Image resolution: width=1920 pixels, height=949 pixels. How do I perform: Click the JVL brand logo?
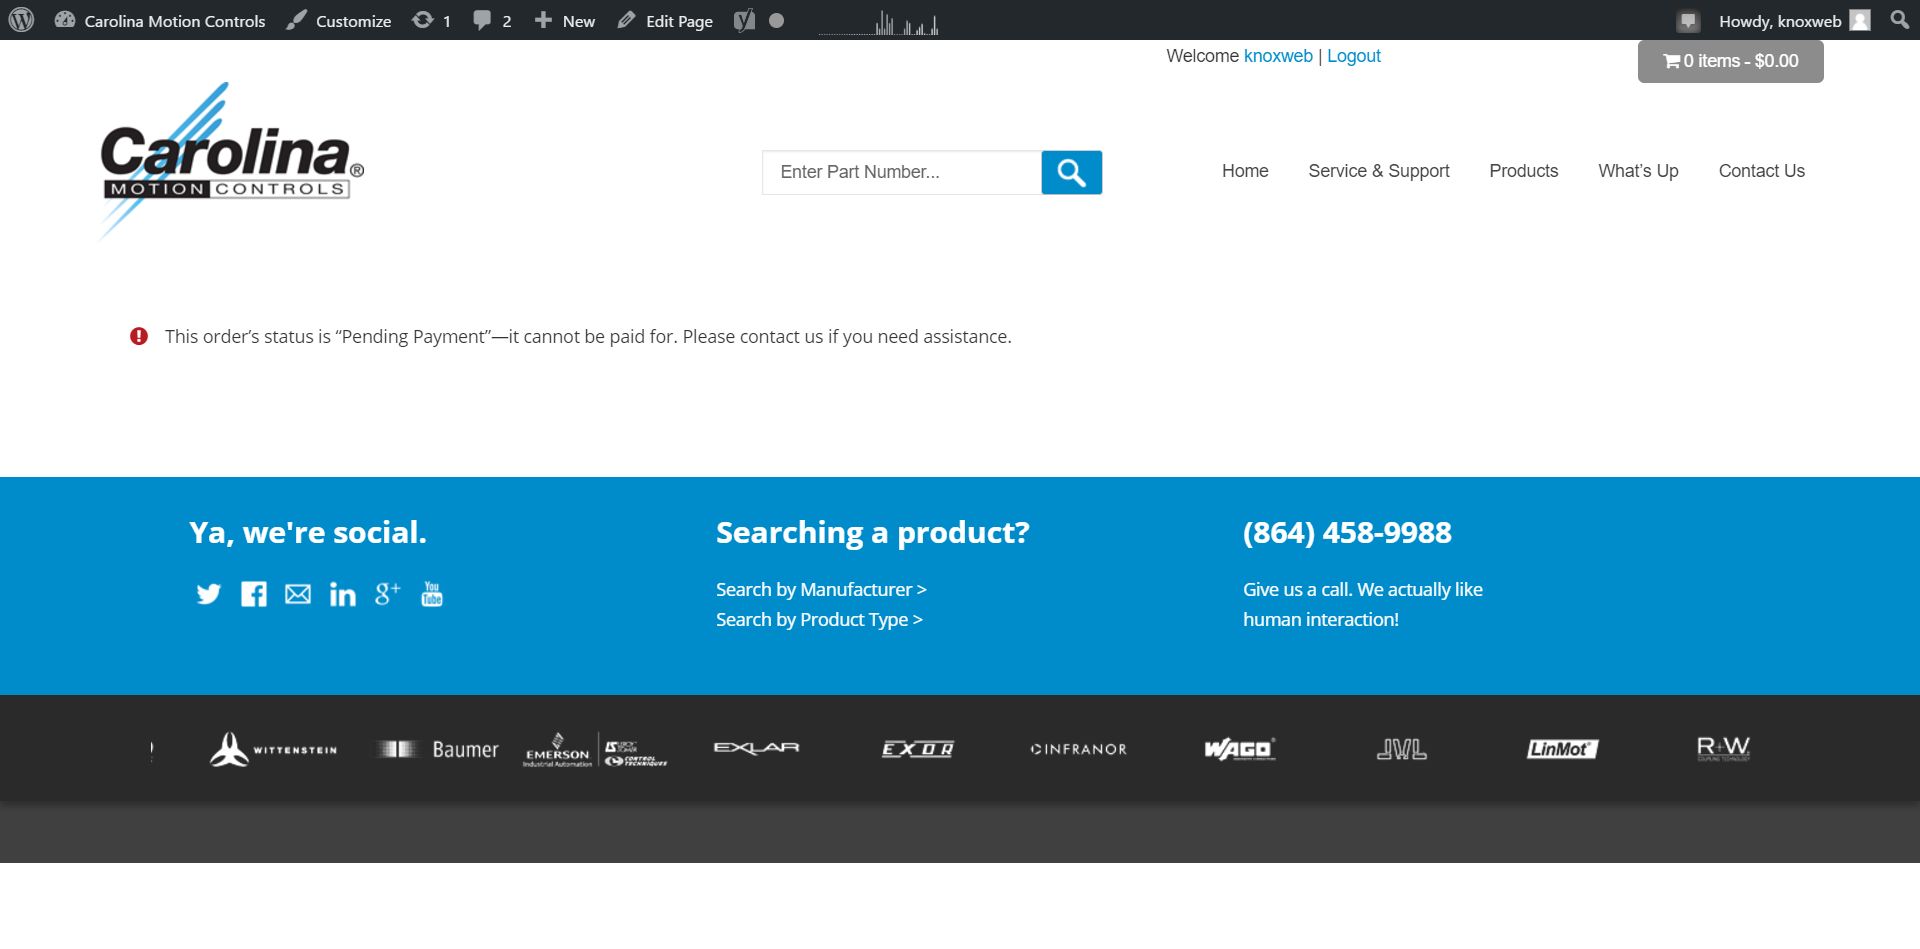tap(1402, 749)
